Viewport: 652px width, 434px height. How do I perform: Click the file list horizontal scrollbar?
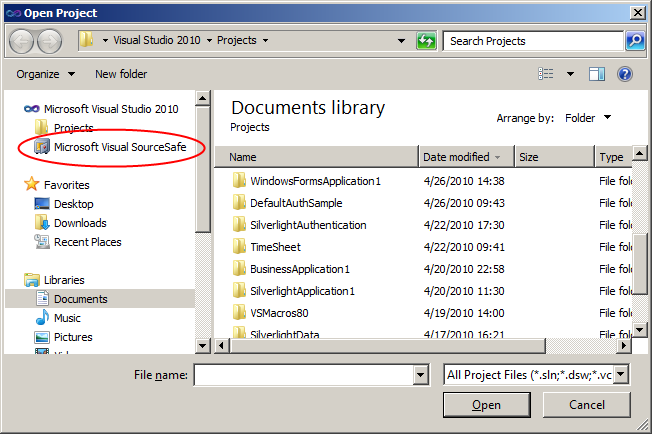420,345
